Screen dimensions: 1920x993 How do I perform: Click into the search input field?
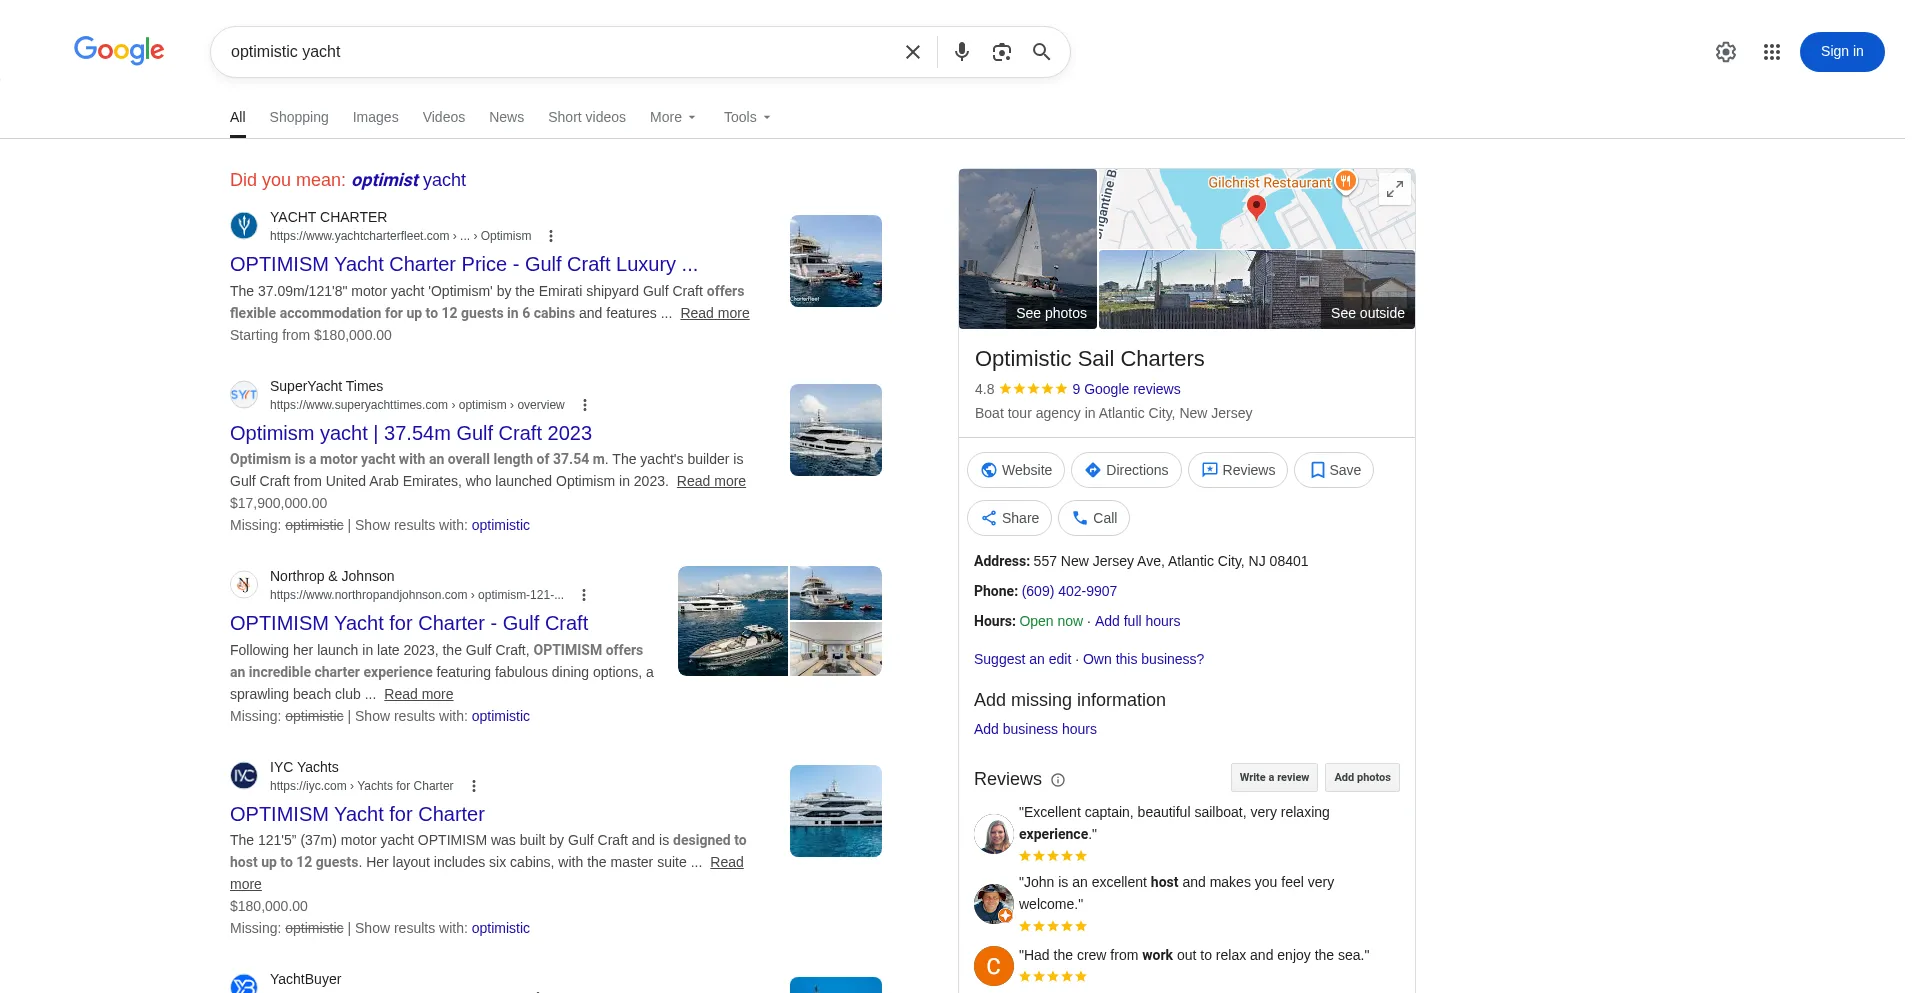tap(560, 52)
